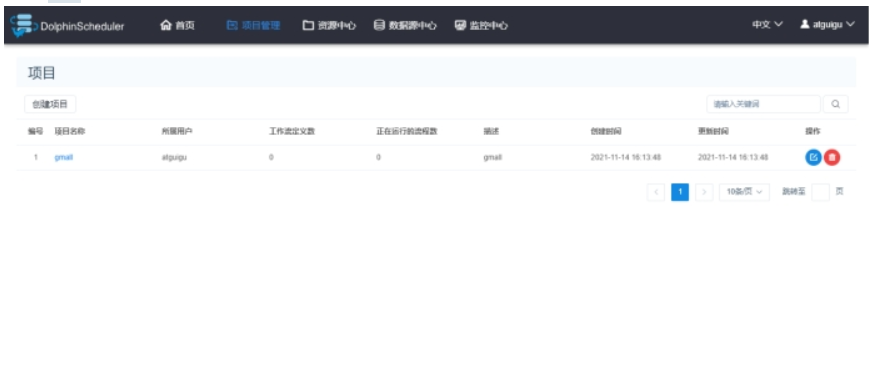Click the 项目 page heading

click(x=42, y=73)
